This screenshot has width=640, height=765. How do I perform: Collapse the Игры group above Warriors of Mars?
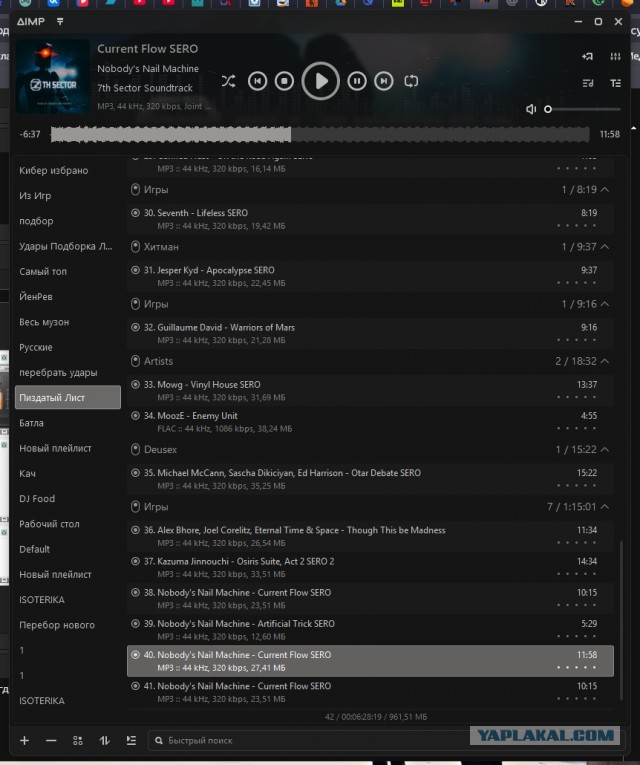click(605, 304)
